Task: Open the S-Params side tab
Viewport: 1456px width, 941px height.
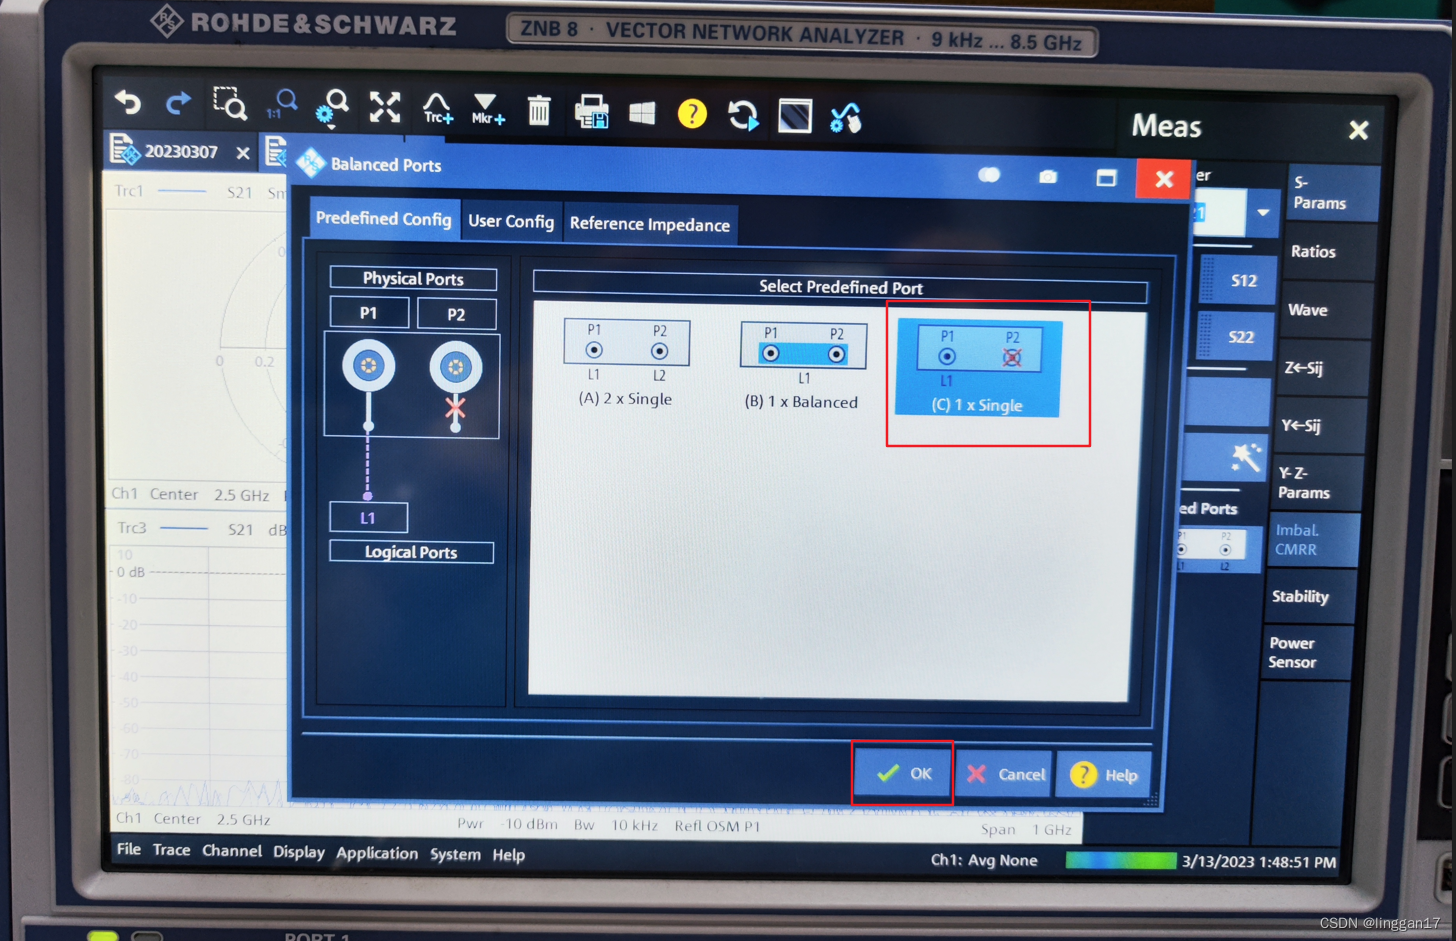Action: [x=1332, y=193]
